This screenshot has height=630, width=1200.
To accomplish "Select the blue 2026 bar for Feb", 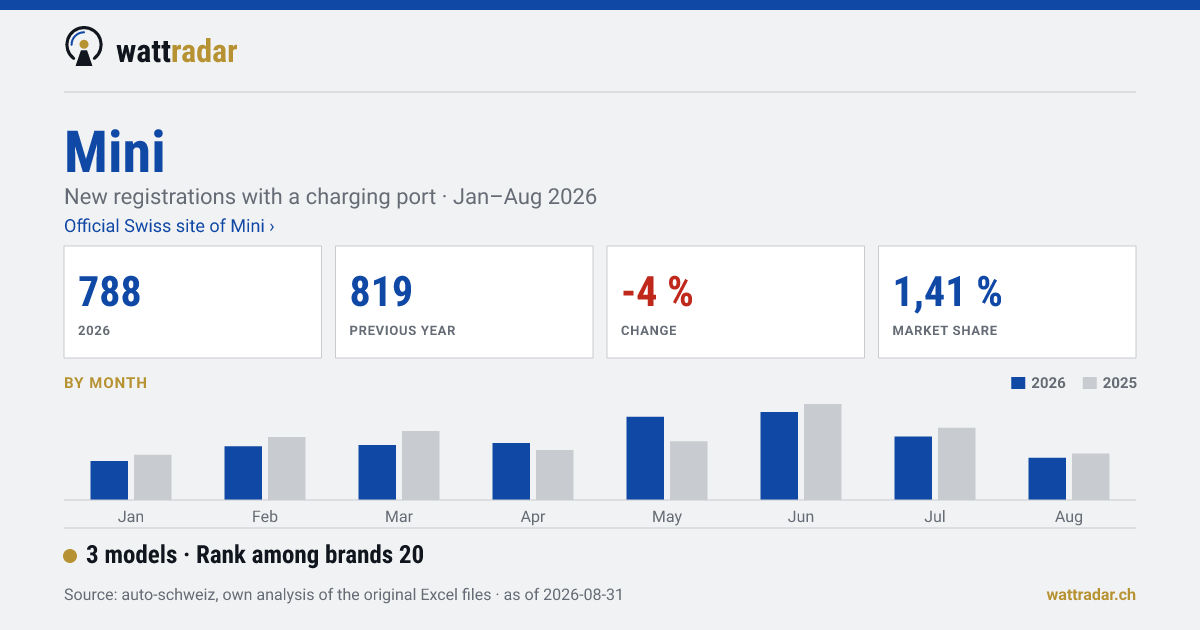I will coord(243,473).
